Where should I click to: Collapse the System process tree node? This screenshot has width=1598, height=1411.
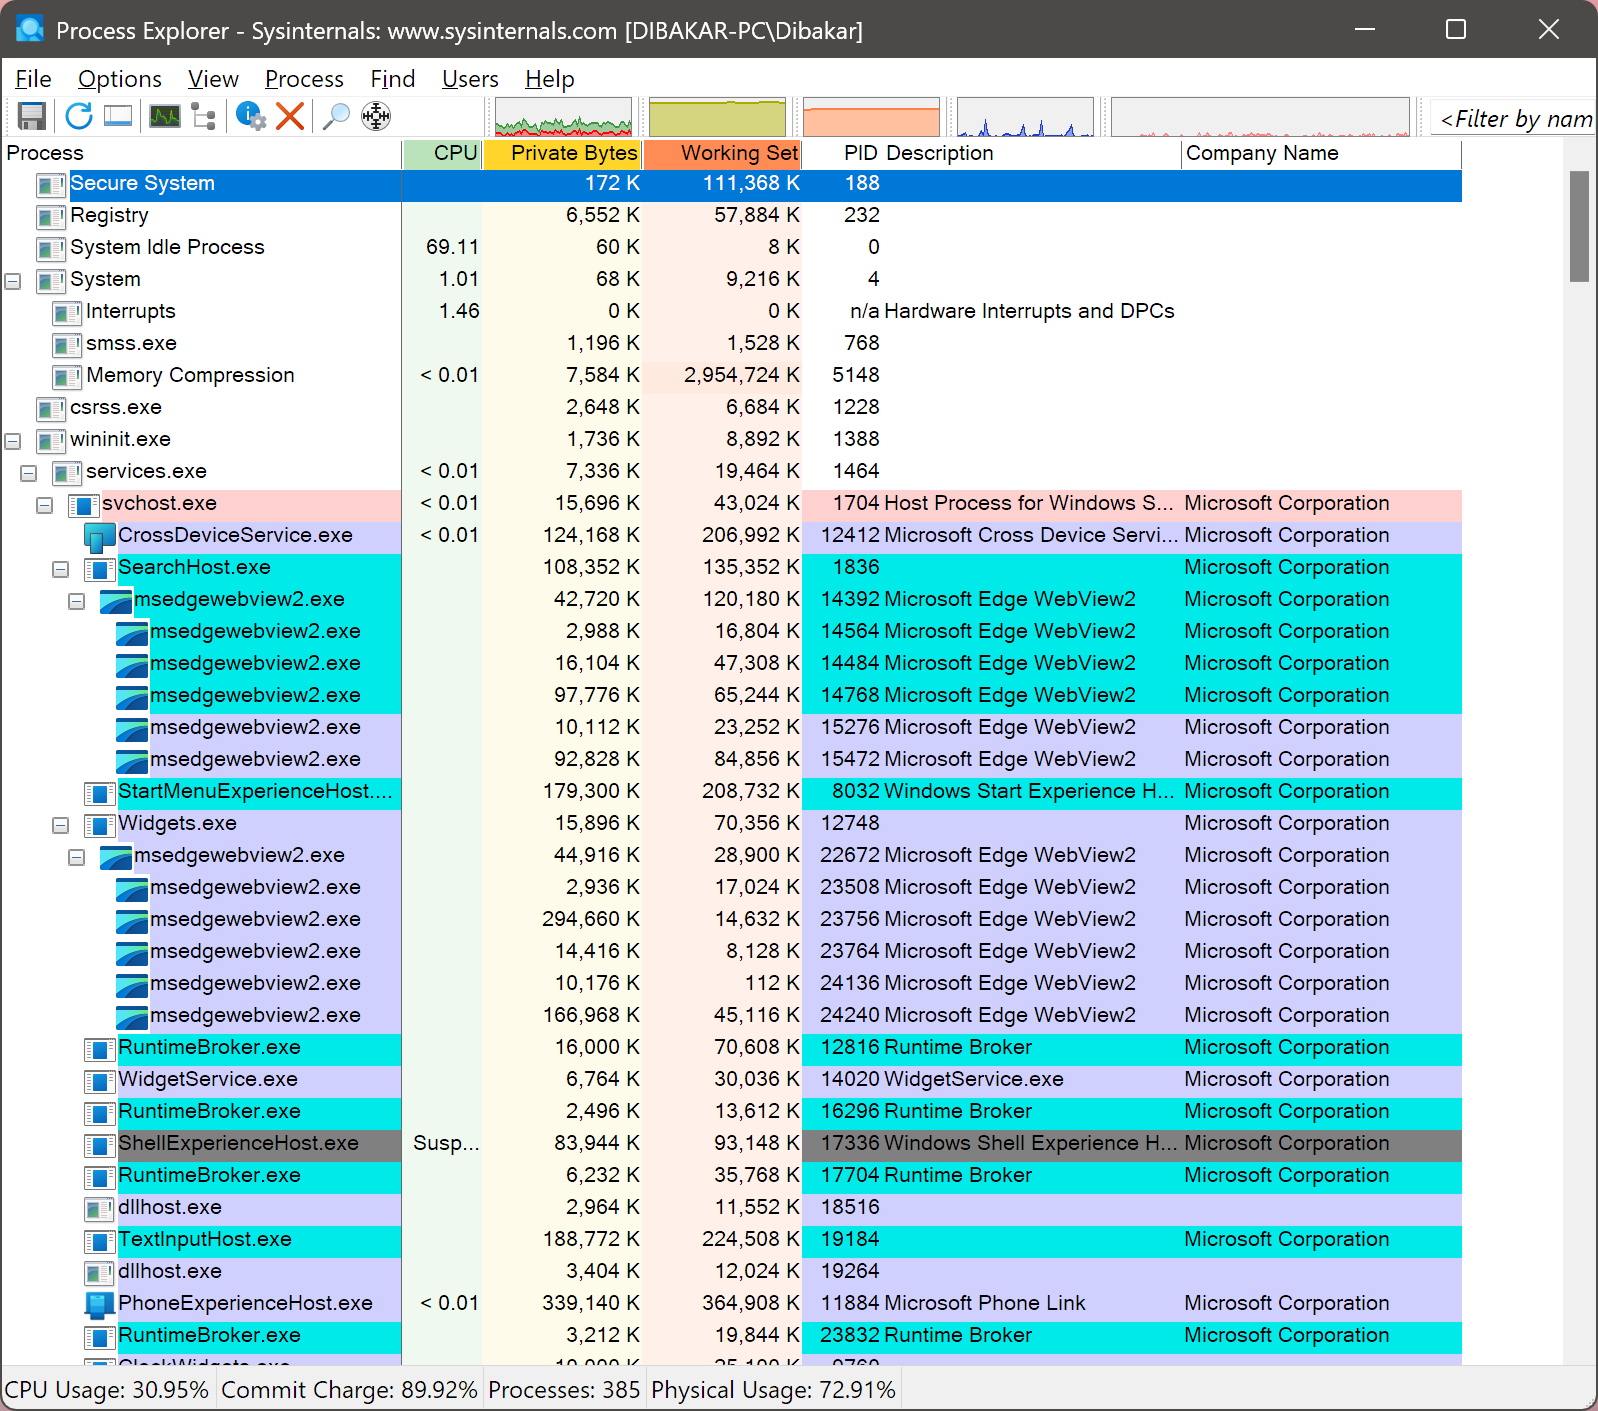[x=13, y=281]
